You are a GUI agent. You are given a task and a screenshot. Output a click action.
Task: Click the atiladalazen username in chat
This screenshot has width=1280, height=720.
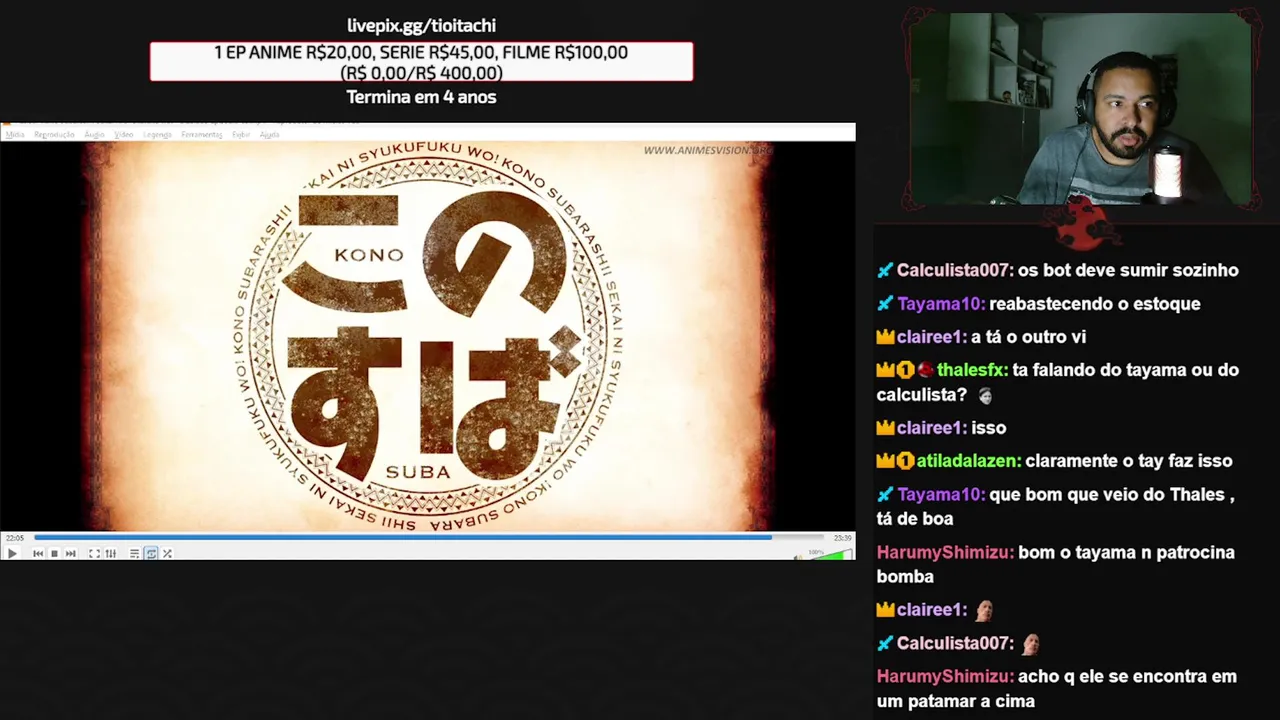click(x=968, y=461)
